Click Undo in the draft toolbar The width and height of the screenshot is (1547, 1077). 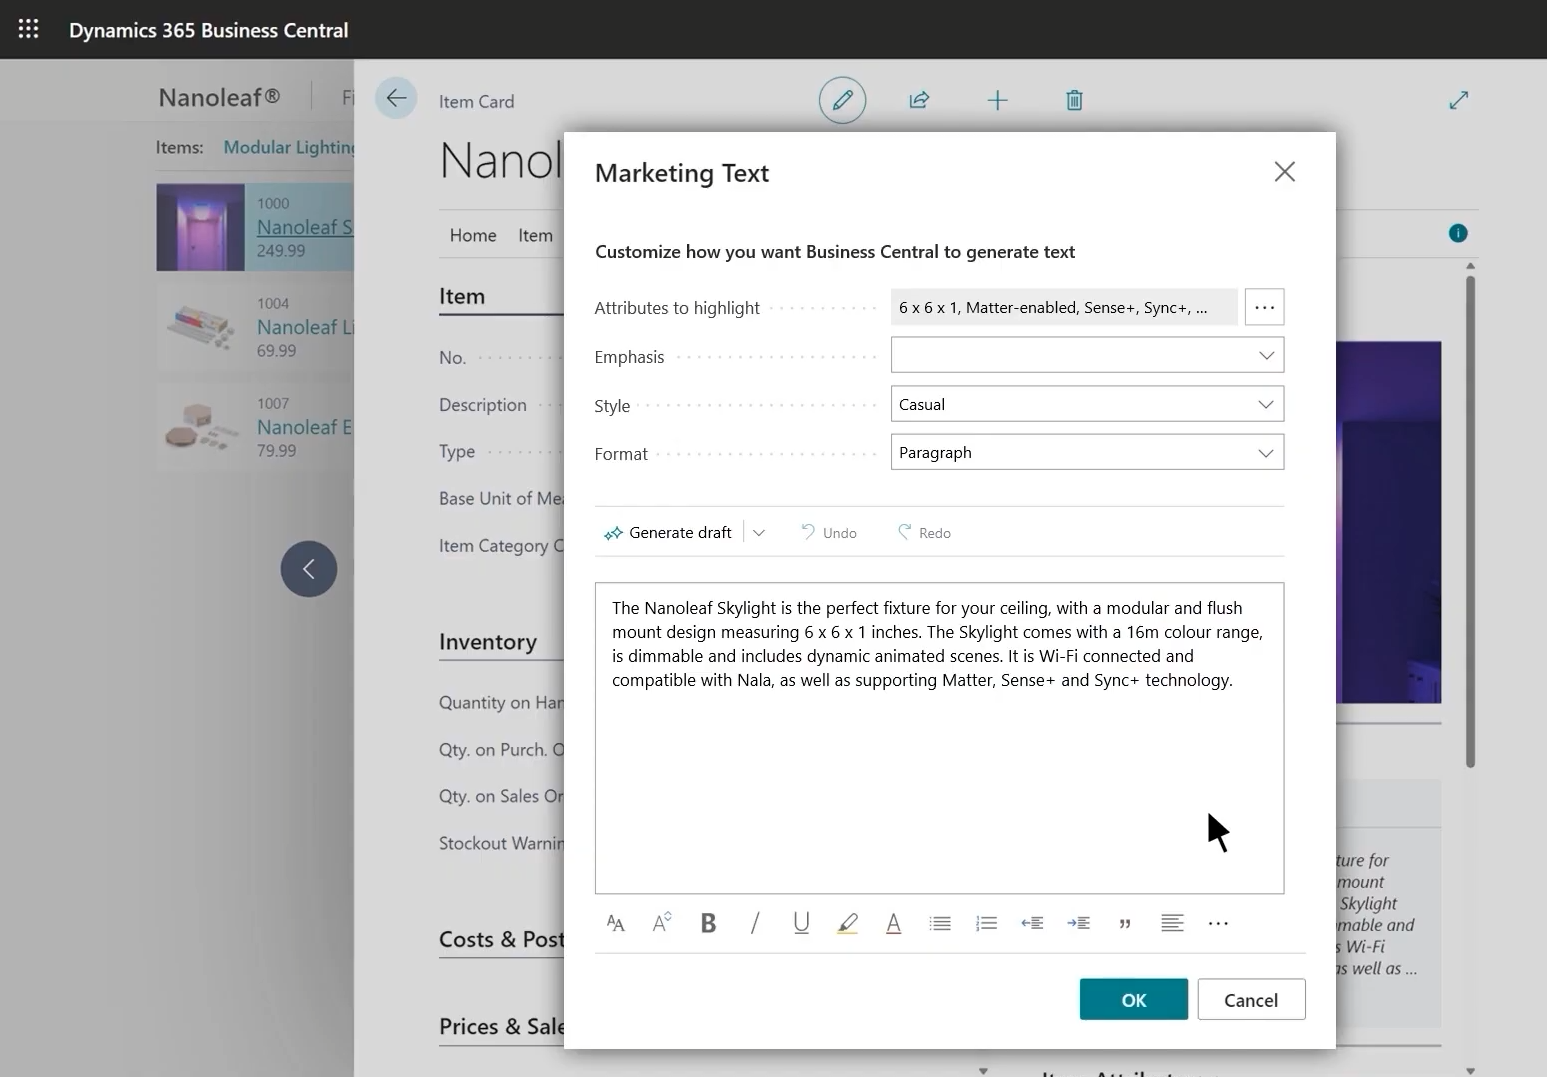point(828,533)
